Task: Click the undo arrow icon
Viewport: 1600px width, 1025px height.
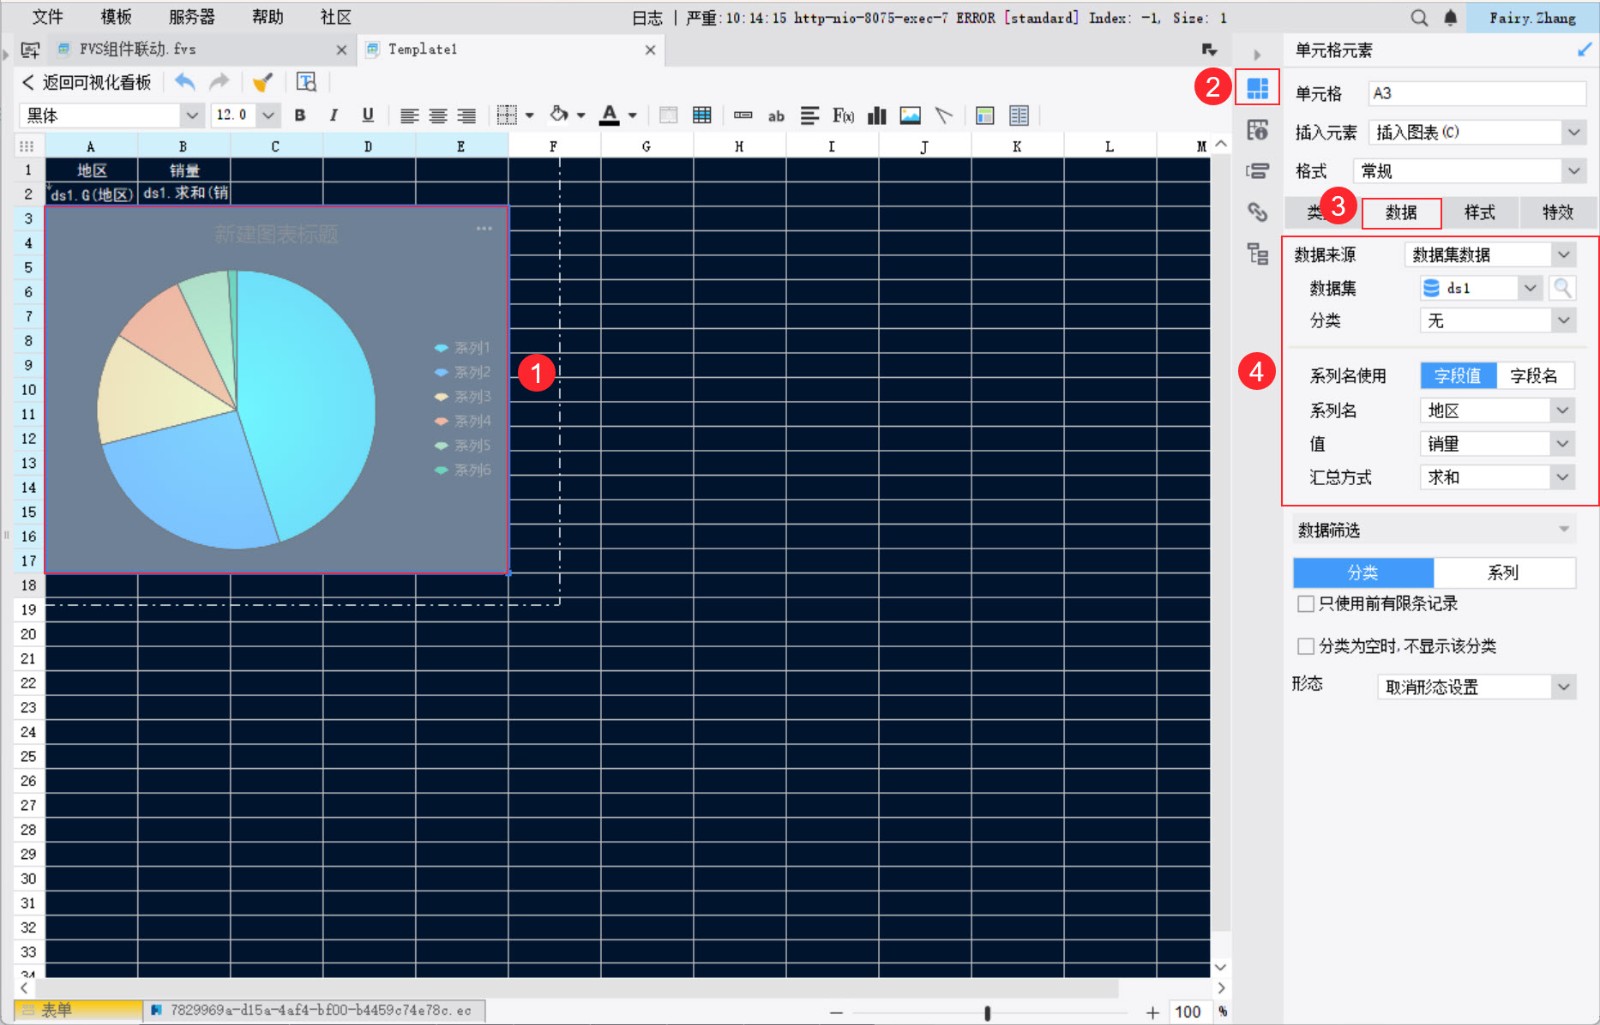Action: 185,82
